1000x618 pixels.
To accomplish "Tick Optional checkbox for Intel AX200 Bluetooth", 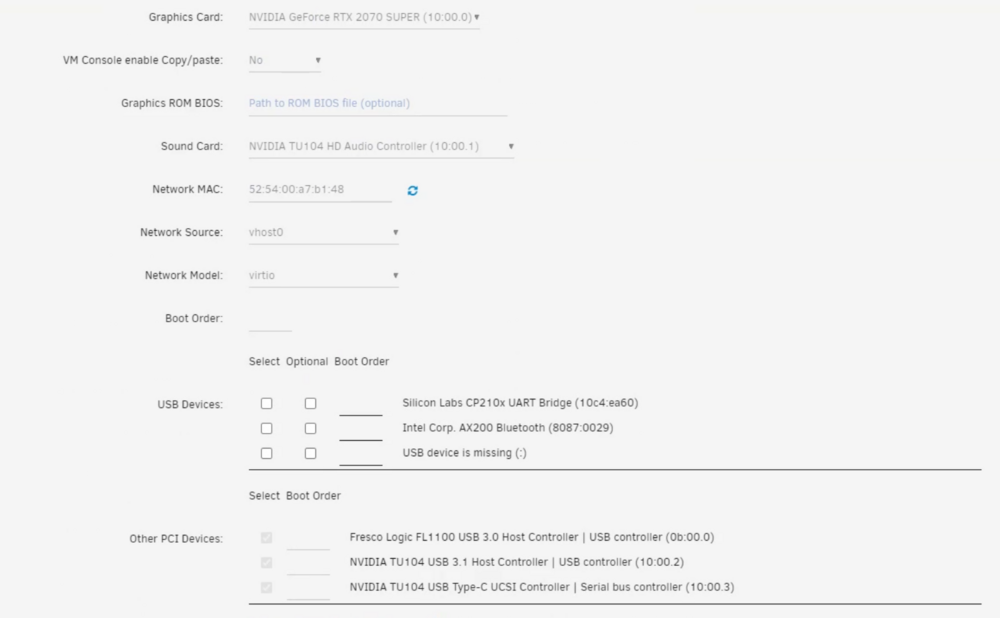I will pyautogui.click(x=311, y=429).
